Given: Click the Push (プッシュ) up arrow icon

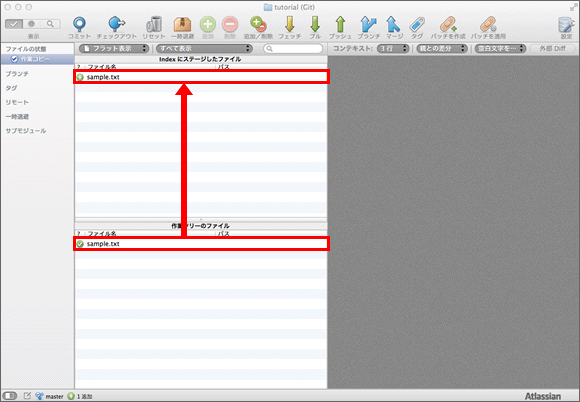Looking at the screenshot, I should coord(340,24).
